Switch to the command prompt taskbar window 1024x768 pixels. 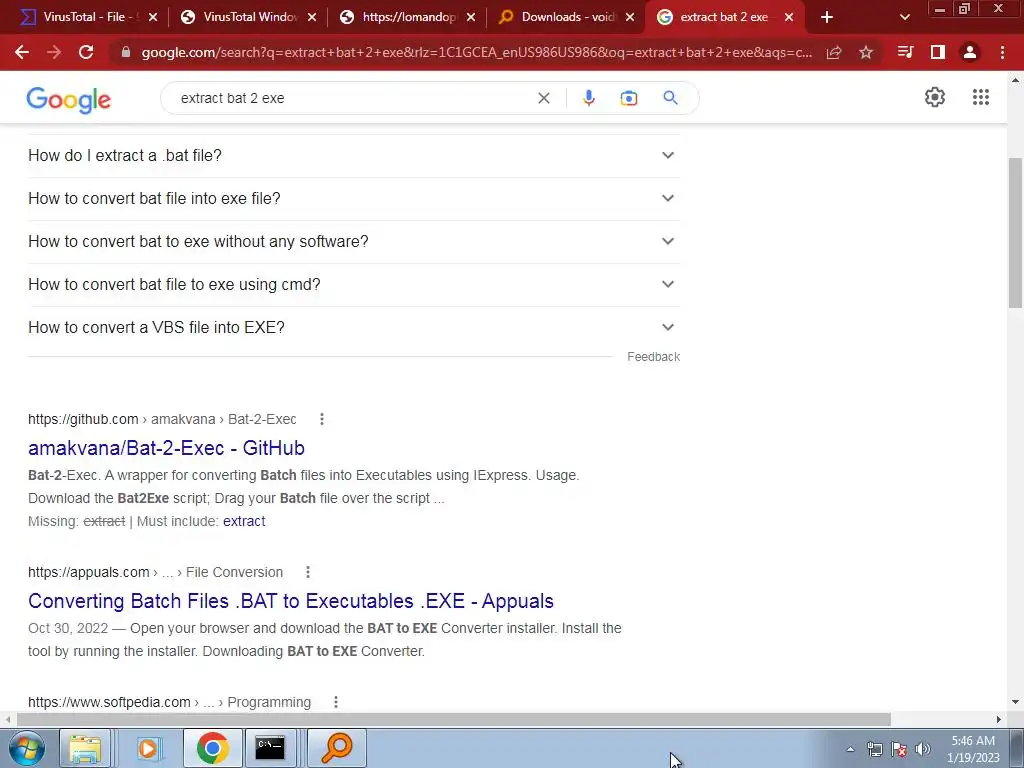(x=270, y=748)
